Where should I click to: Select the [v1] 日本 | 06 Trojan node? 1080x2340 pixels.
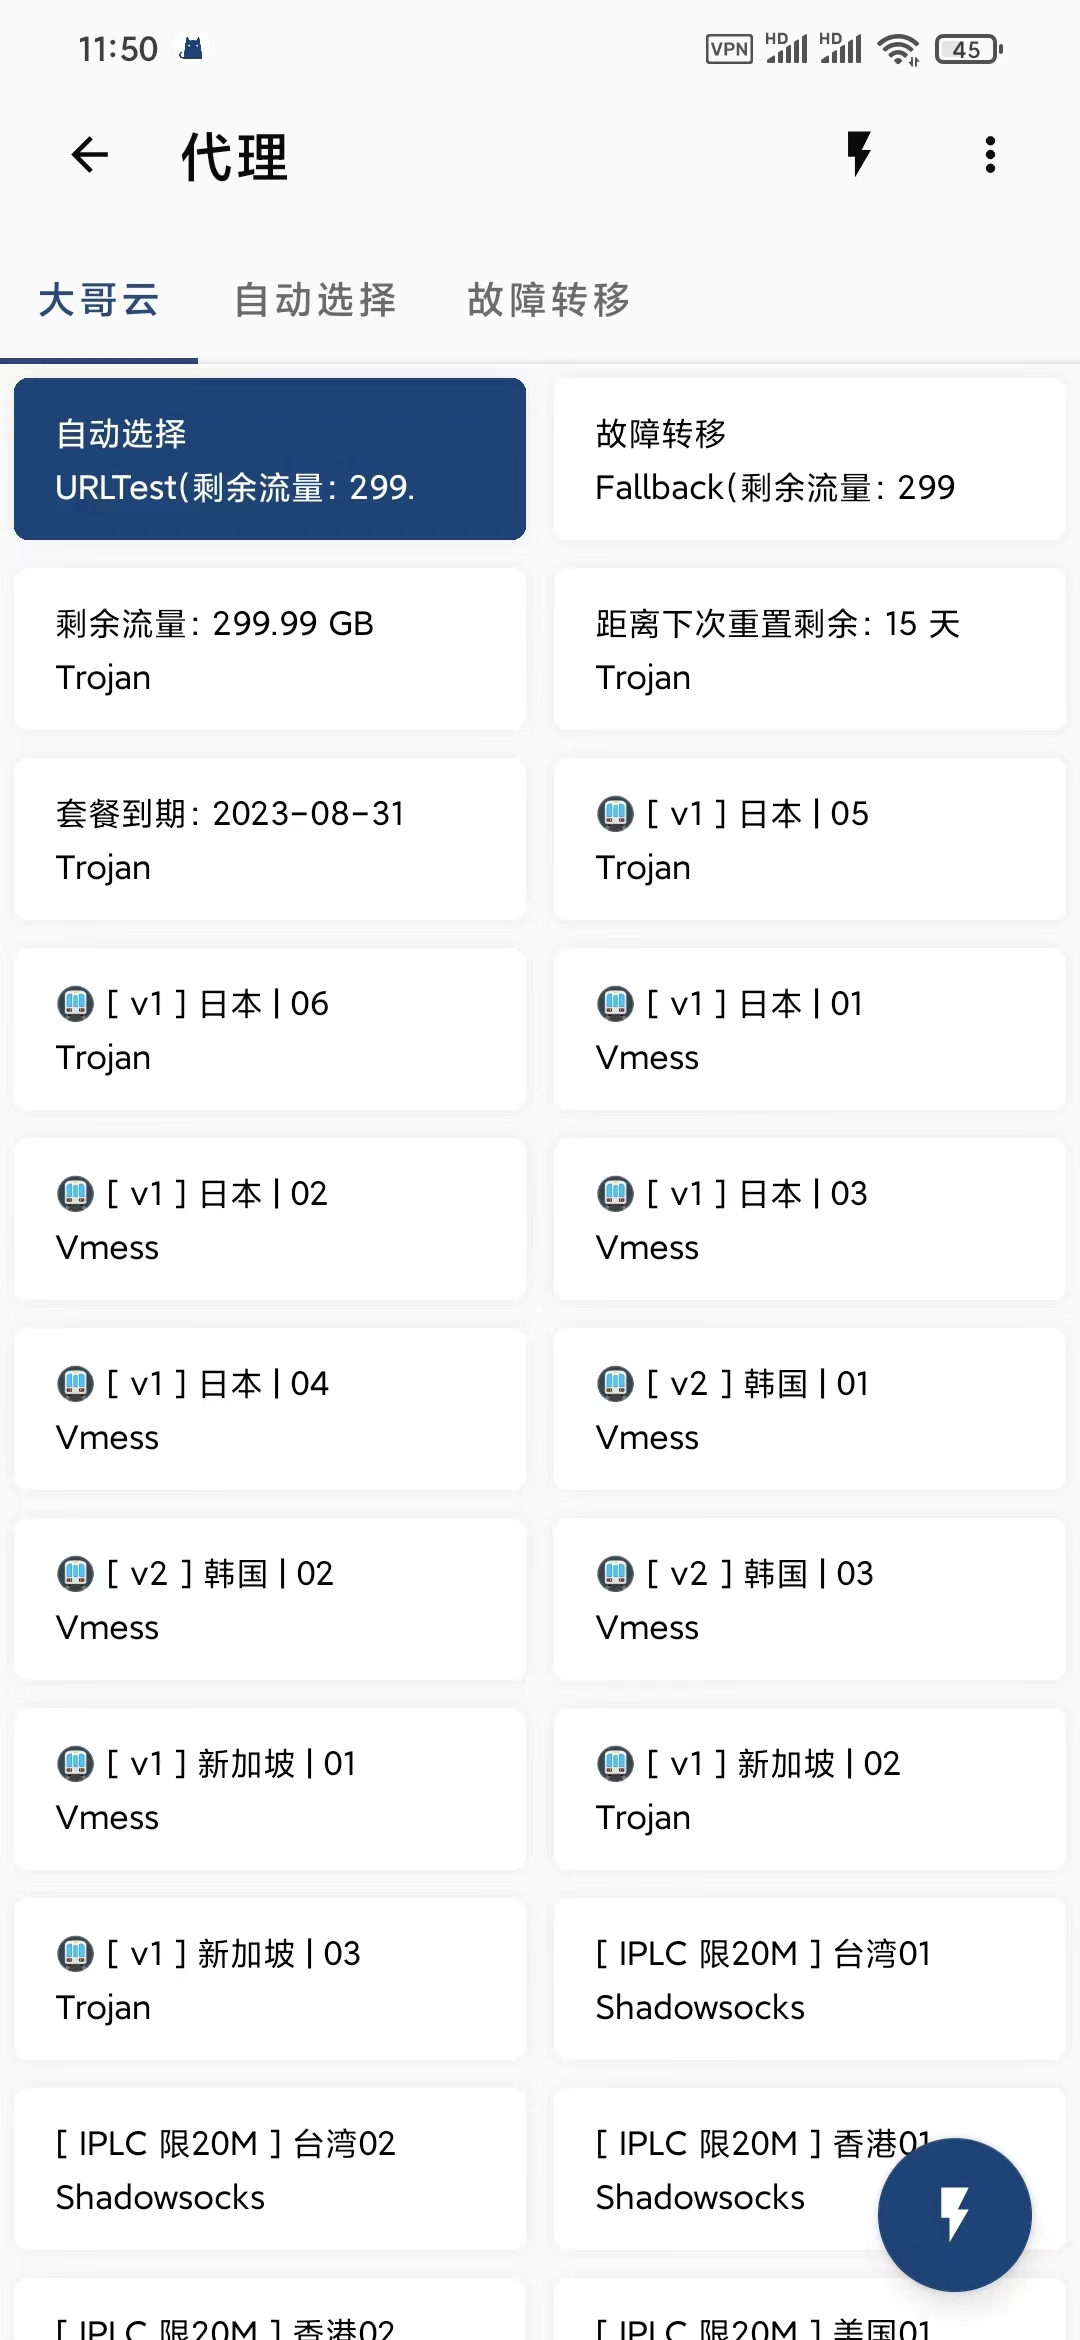point(270,1029)
